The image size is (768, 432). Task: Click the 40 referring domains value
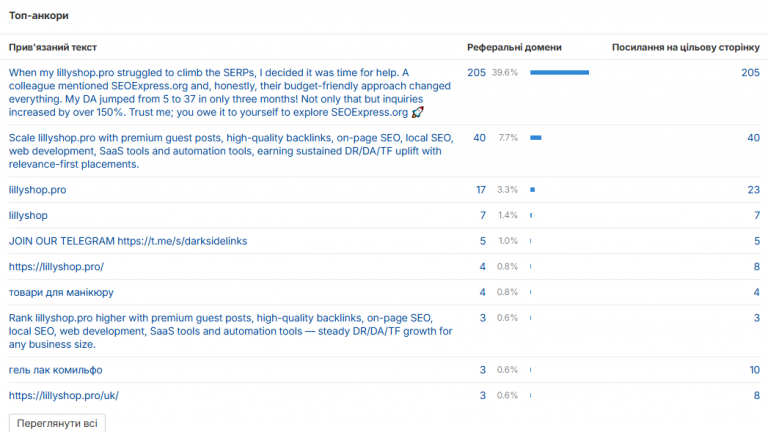coord(479,138)
